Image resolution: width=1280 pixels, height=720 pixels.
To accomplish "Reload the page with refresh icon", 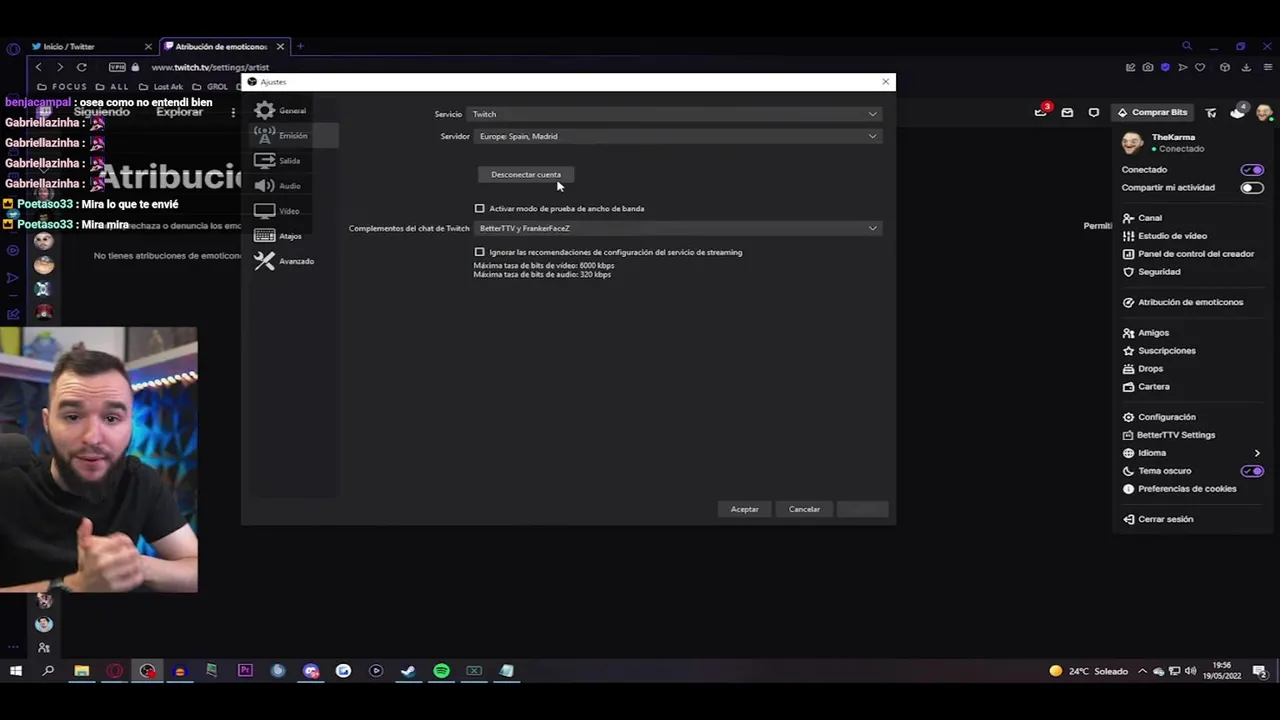I will coord(82,67).
